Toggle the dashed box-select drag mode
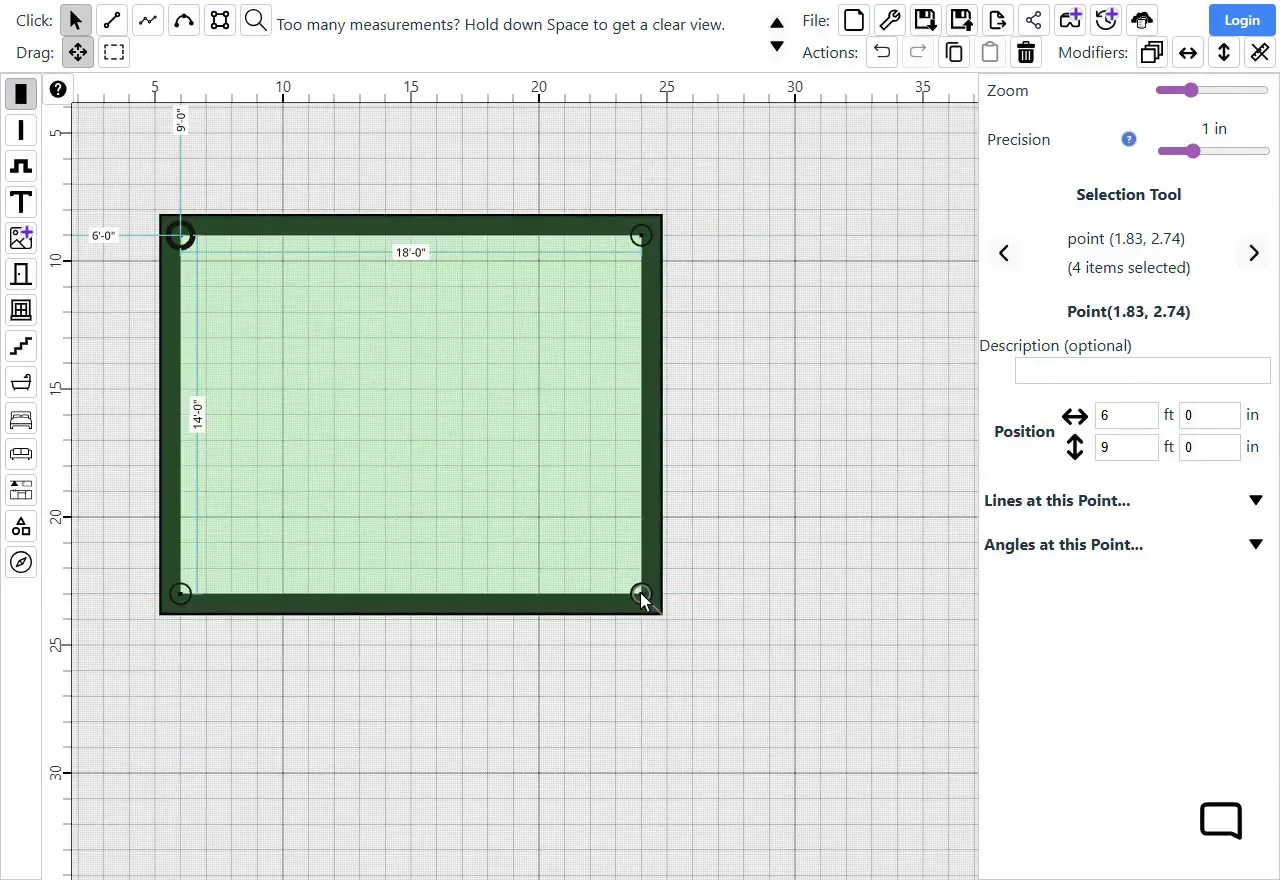Screen dimensions: 1280x880 tap(113, 52)
